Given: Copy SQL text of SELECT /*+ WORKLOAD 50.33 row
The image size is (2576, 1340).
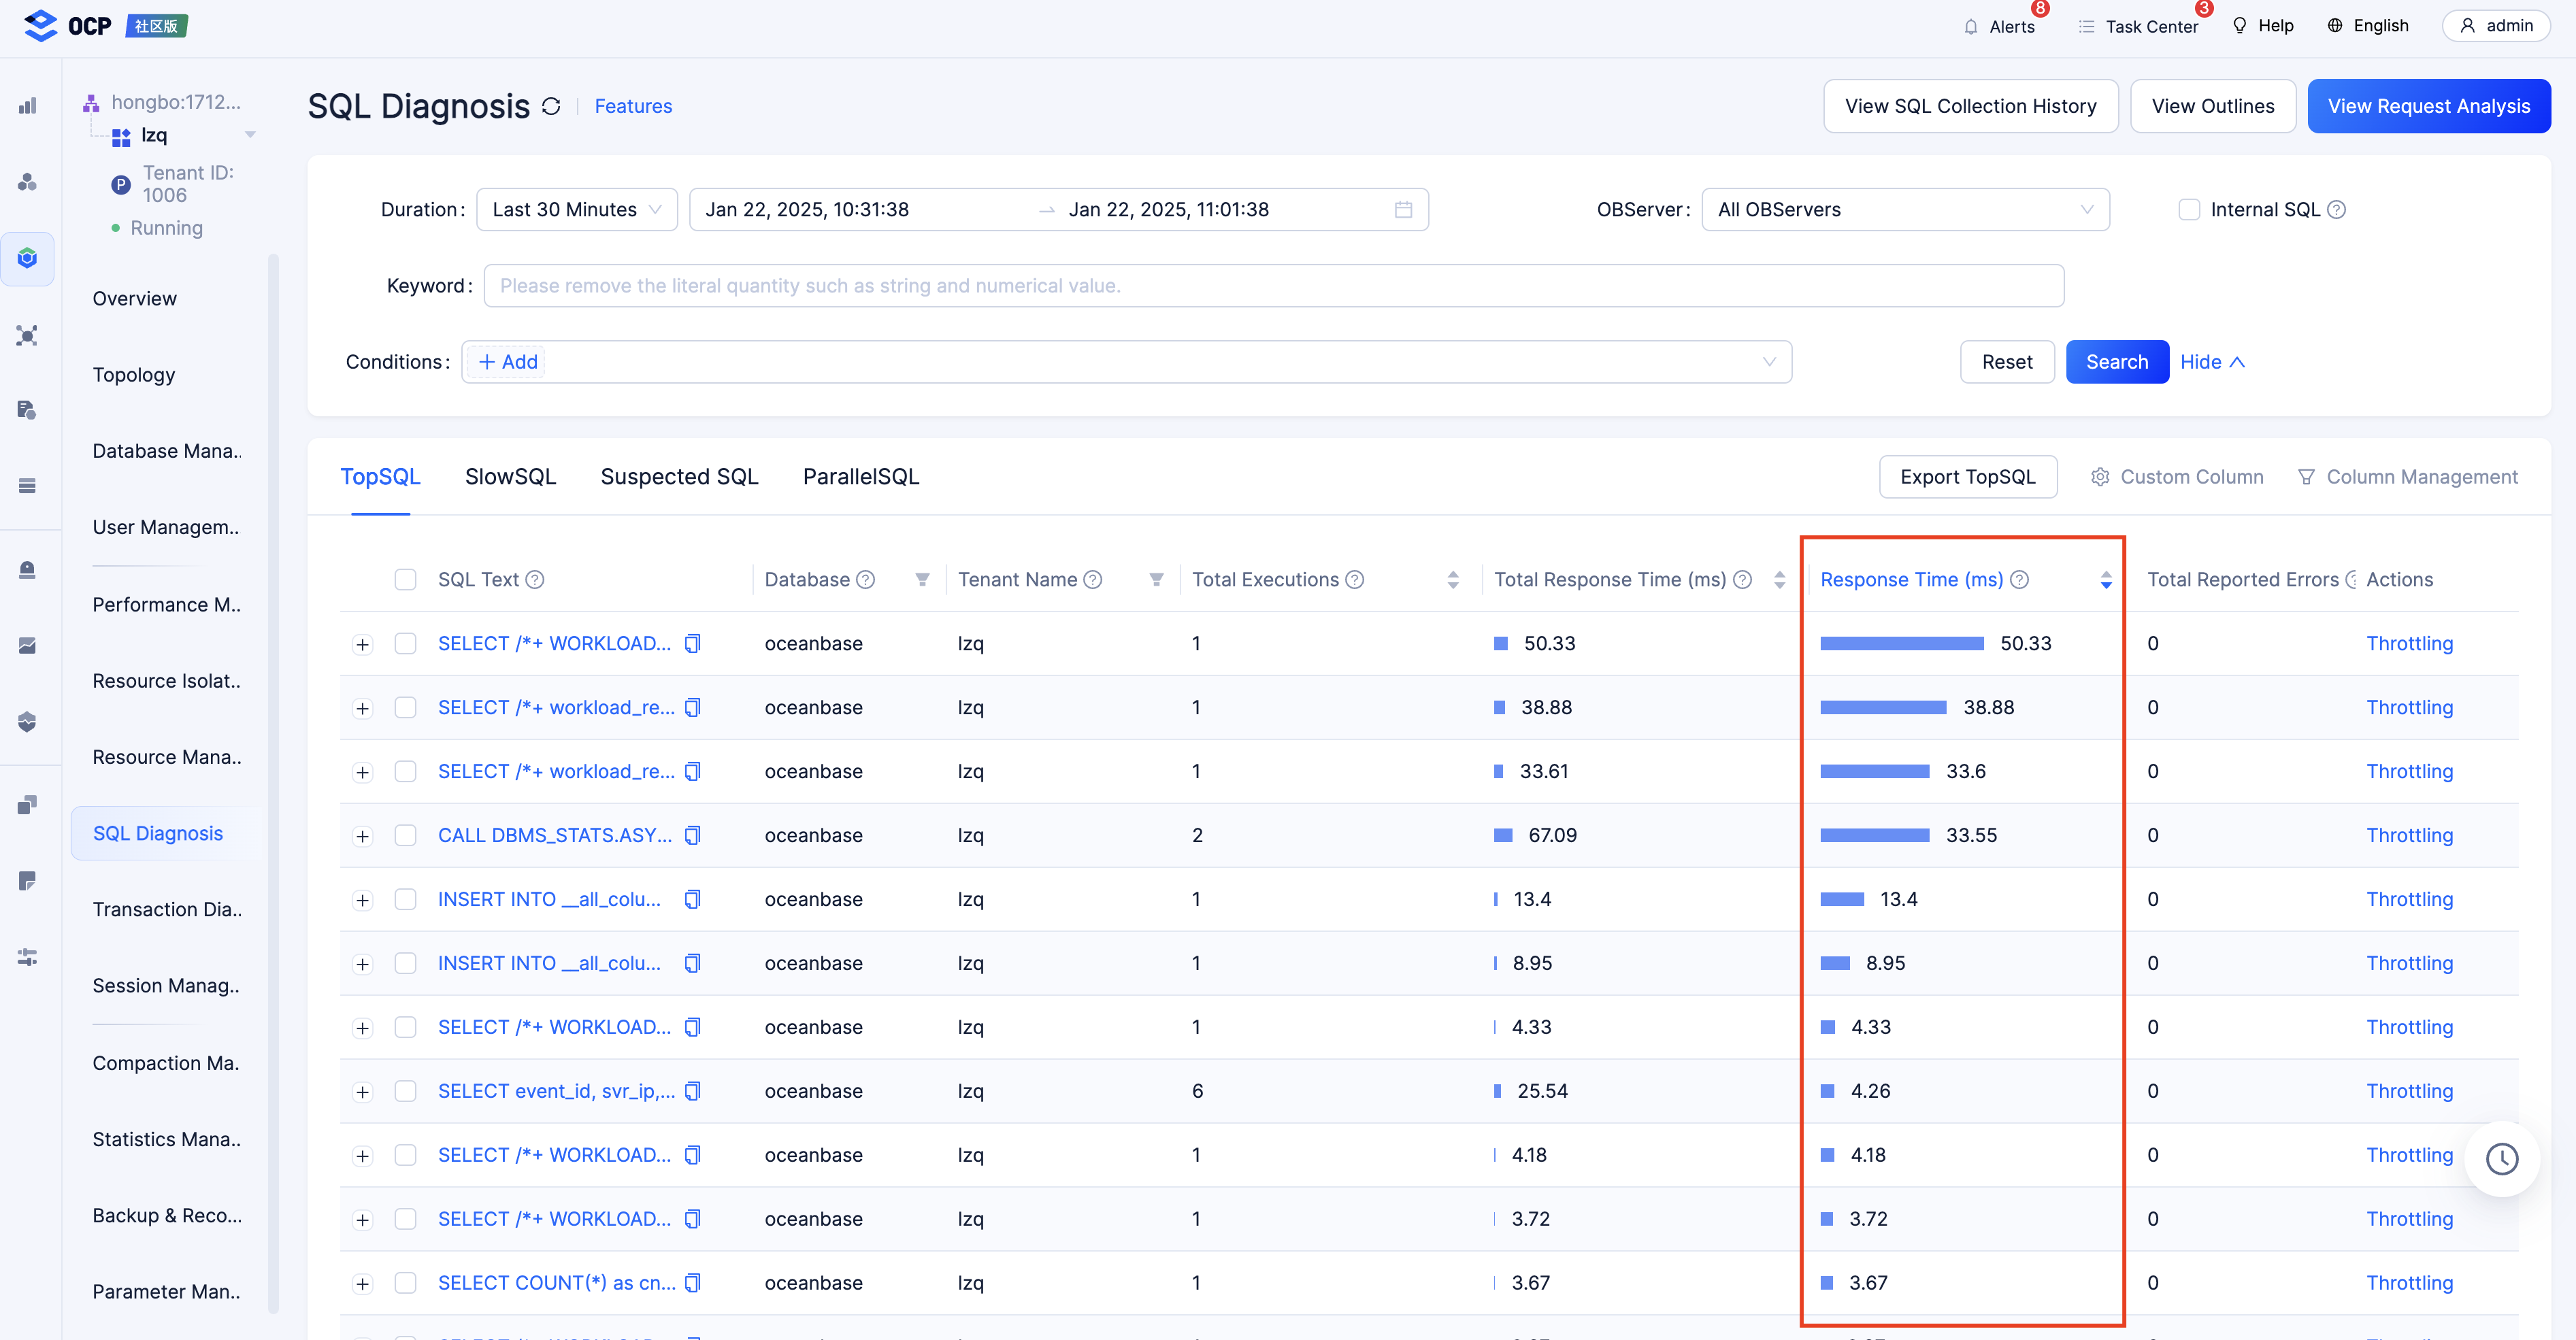Looking at the screenshot, I should pos(692,643).
